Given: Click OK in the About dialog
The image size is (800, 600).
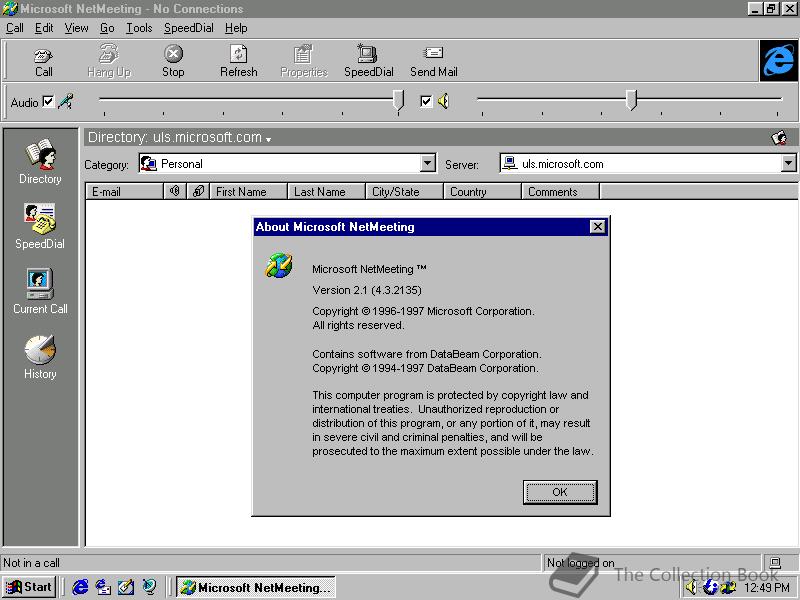Looking at the screenshot, I should pos(560,492).
